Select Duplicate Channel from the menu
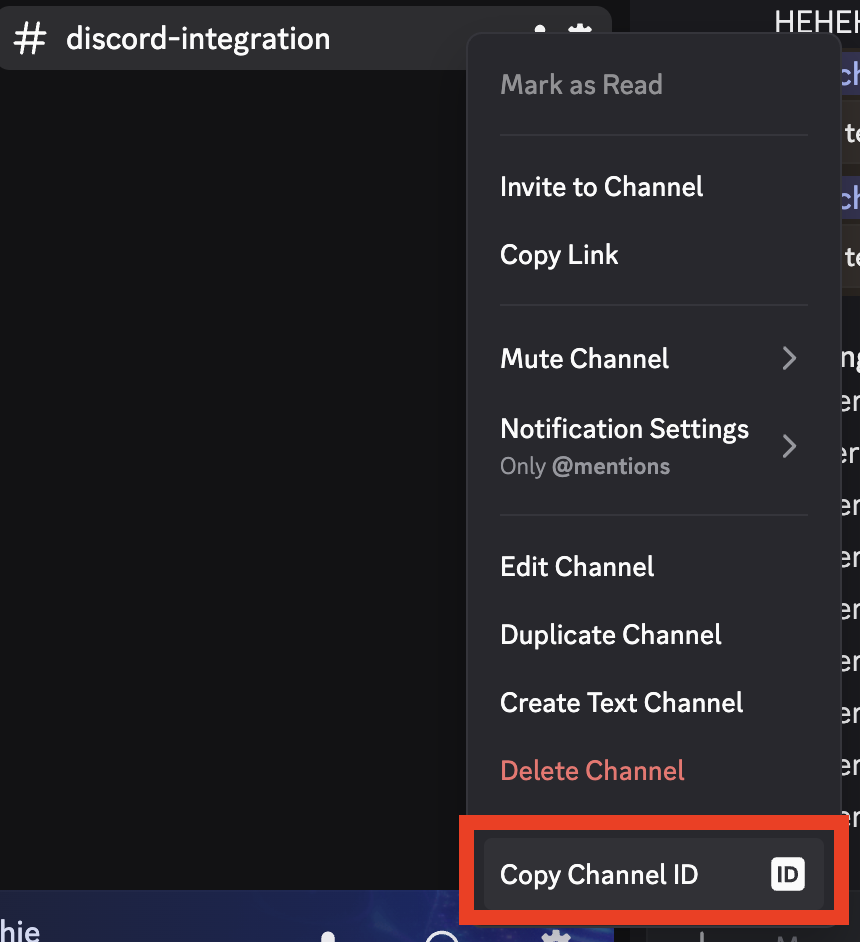Viewport: 860px width, 942px height. (x=610, y=634)
